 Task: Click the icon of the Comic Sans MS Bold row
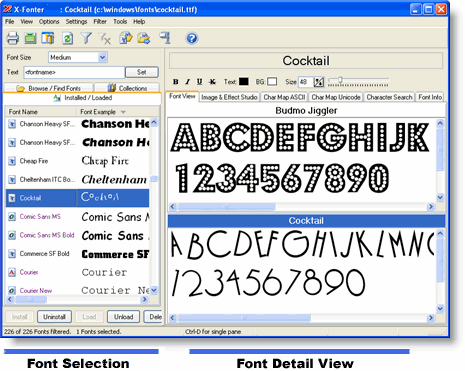12,235
